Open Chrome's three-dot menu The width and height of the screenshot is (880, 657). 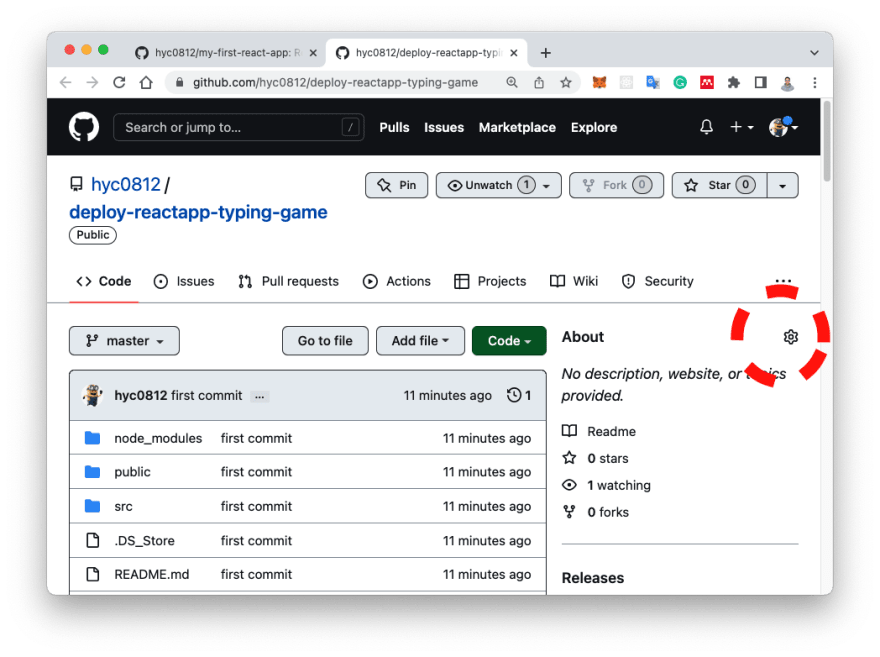click(x=814, y=82)
